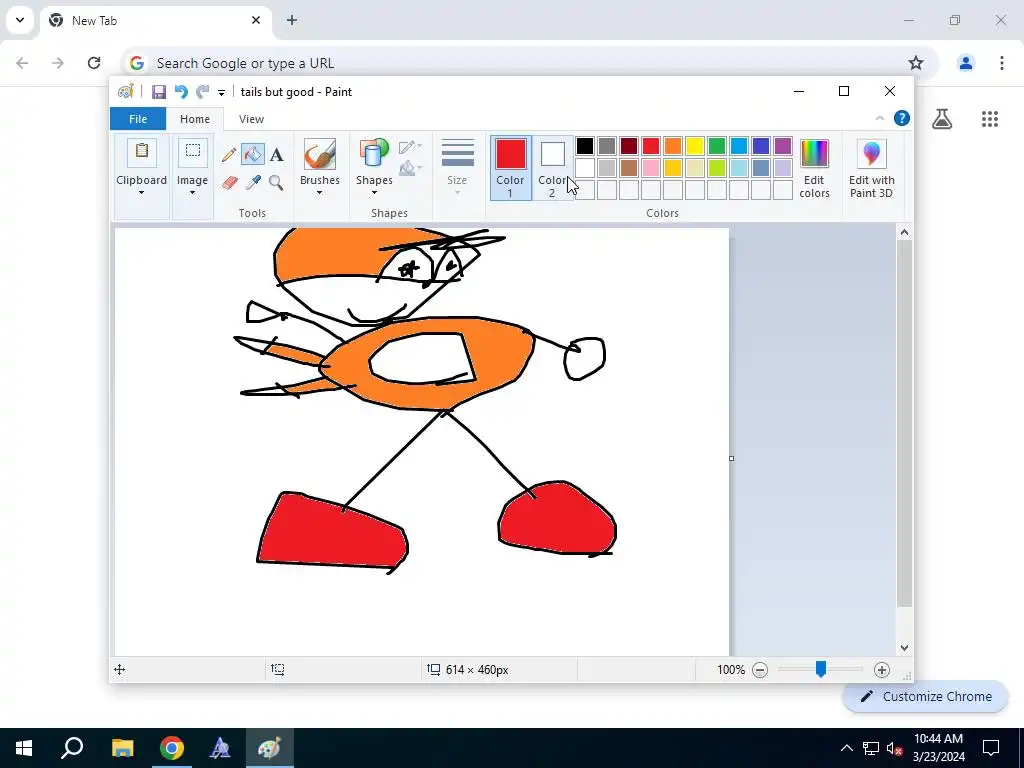Open the File menu in Paint
This screenshot has height=768, width=1024.
tap(138, 119)
